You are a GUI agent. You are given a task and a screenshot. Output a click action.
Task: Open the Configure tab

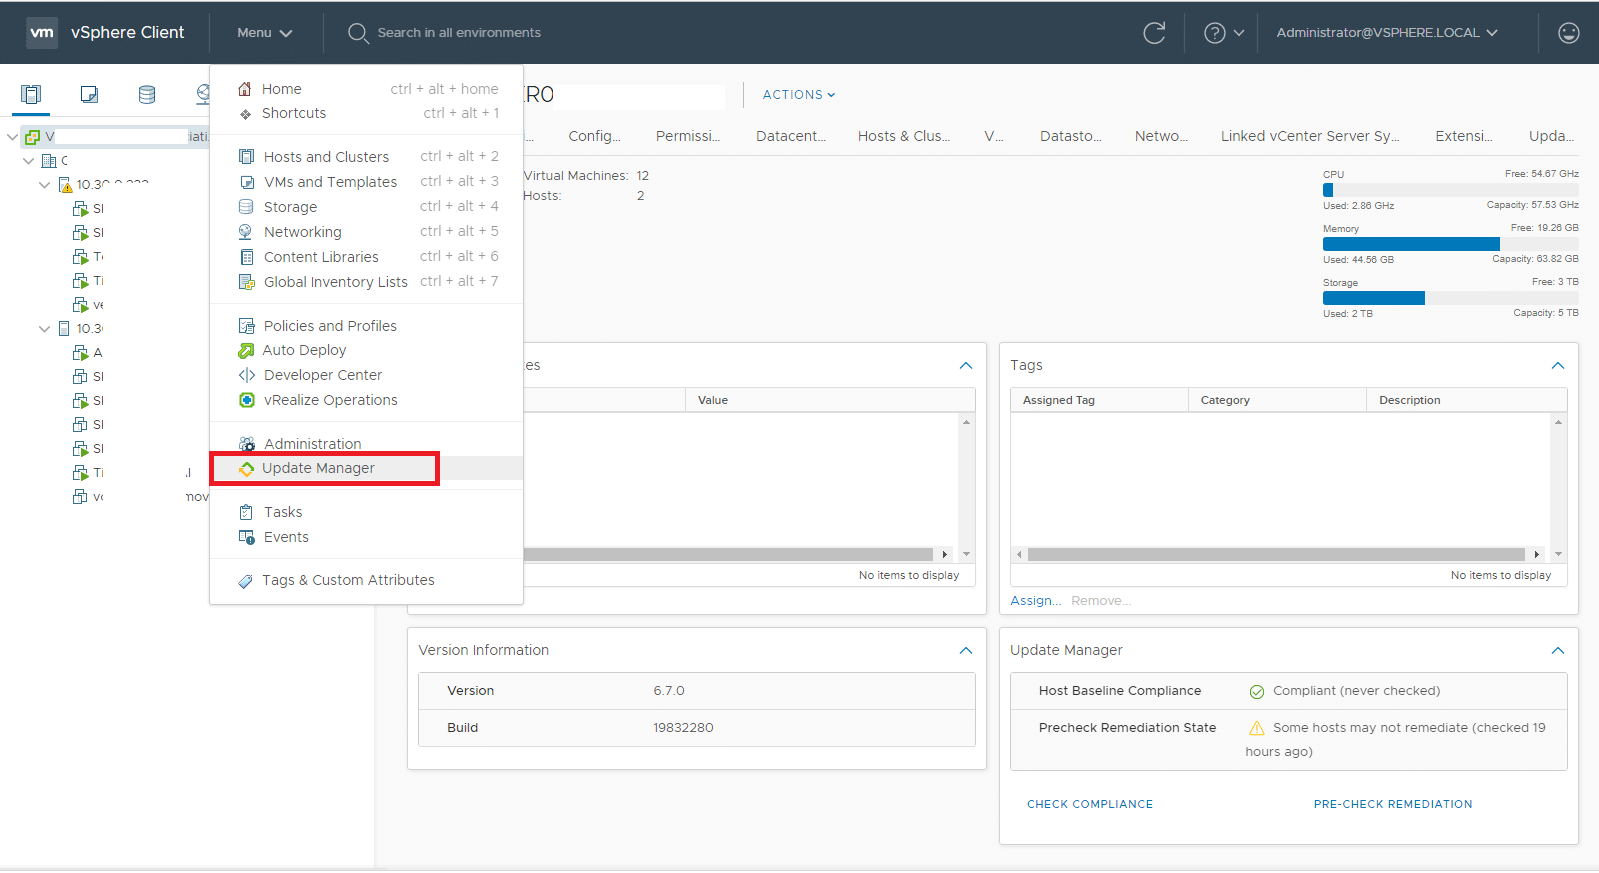[x=594, y=136]
